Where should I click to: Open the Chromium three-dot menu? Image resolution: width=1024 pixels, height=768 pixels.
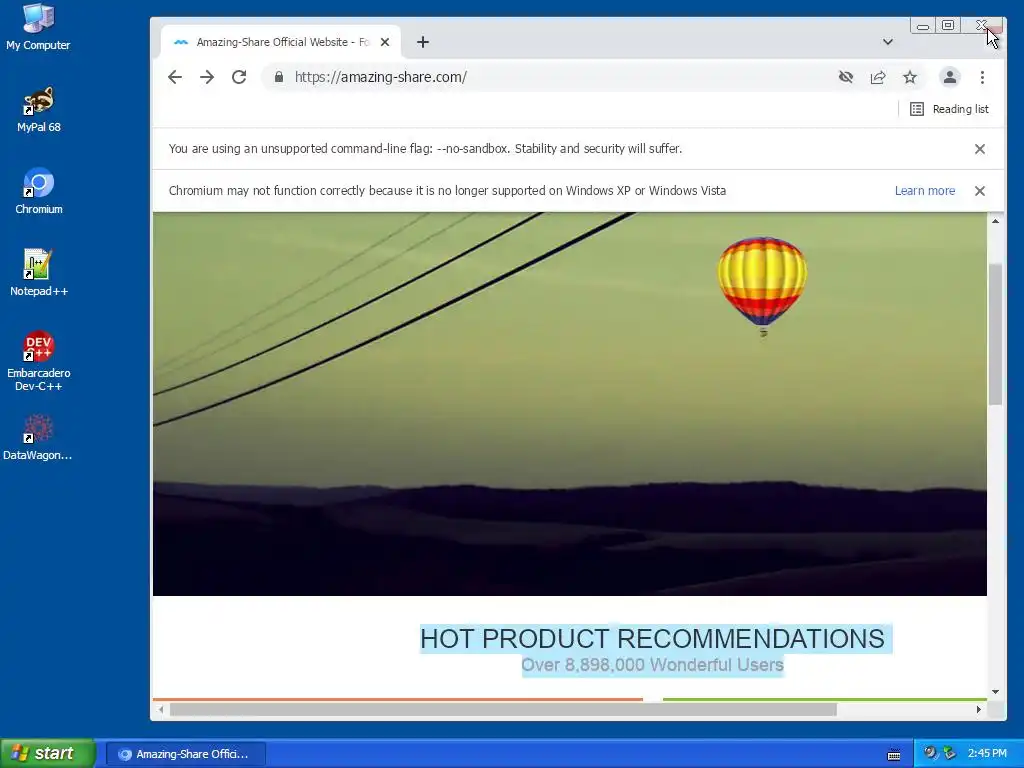point(982,77)
